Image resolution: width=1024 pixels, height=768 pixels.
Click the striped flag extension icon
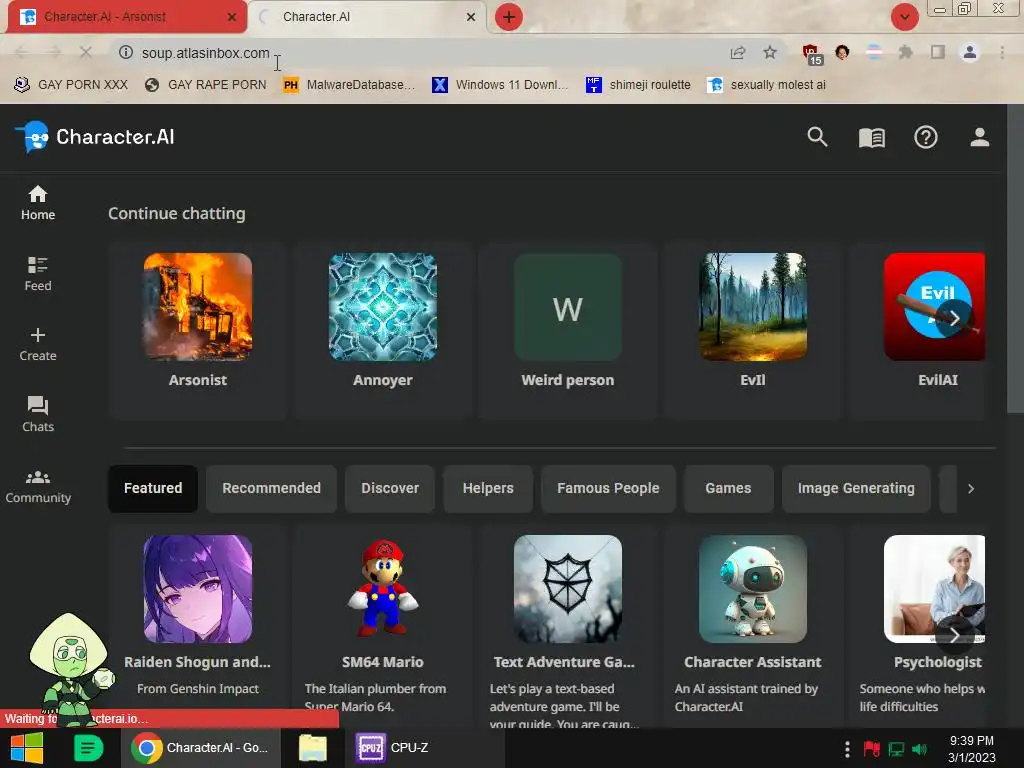click(874, 52)
